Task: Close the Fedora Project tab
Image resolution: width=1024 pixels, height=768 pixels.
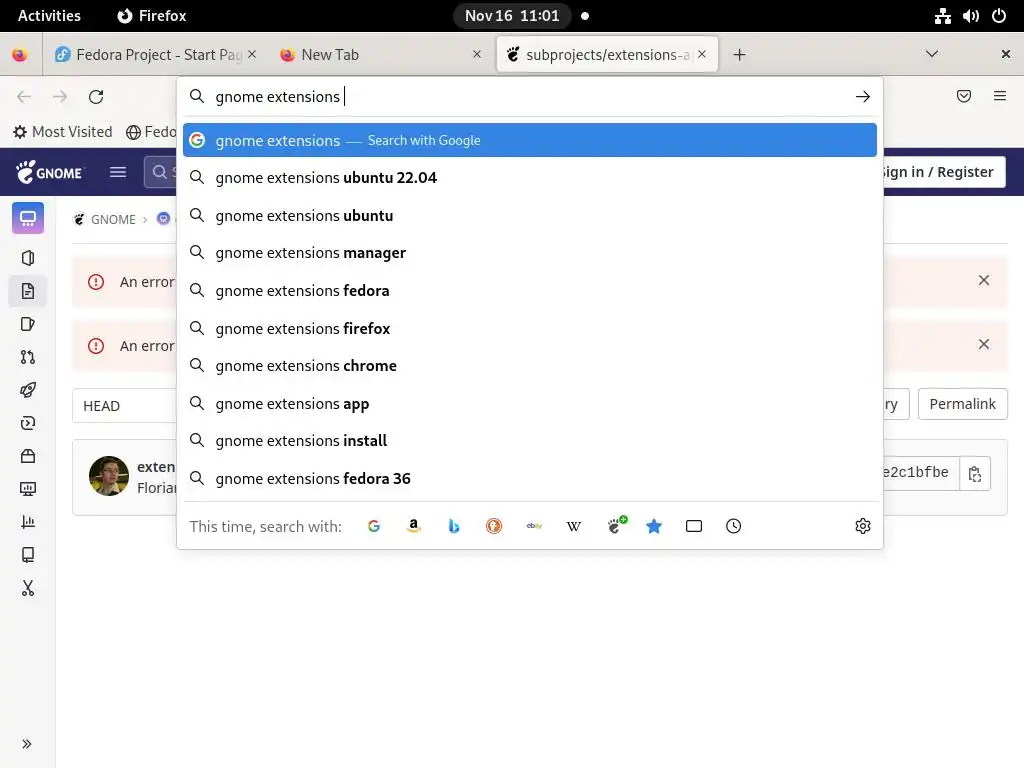Action: [x=252, y=54]
